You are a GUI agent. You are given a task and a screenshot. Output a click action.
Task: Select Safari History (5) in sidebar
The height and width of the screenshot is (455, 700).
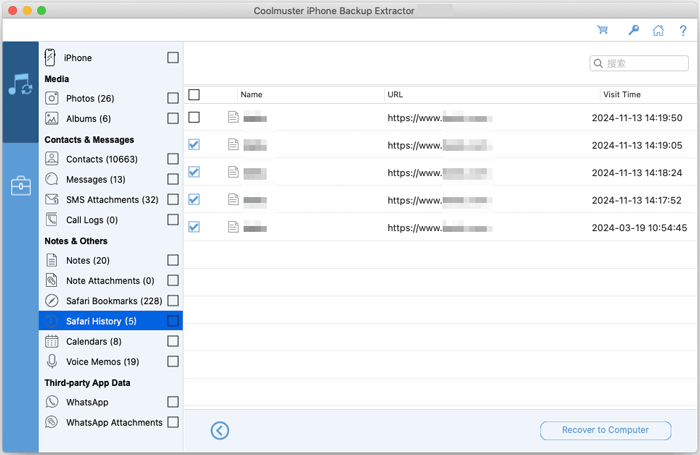click(111, 321)
